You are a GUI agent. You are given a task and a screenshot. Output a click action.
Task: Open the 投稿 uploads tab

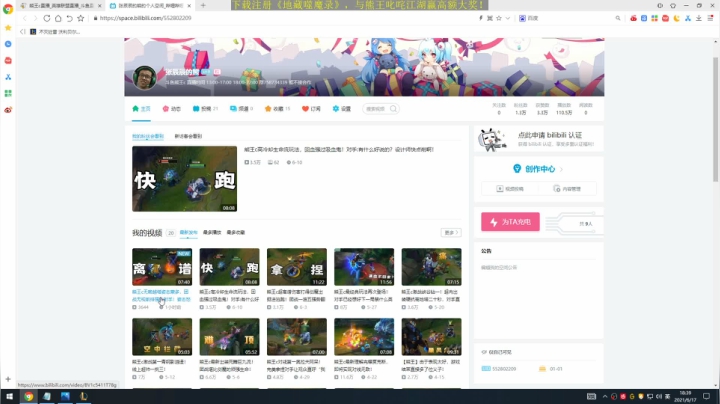tap(205, 109)
